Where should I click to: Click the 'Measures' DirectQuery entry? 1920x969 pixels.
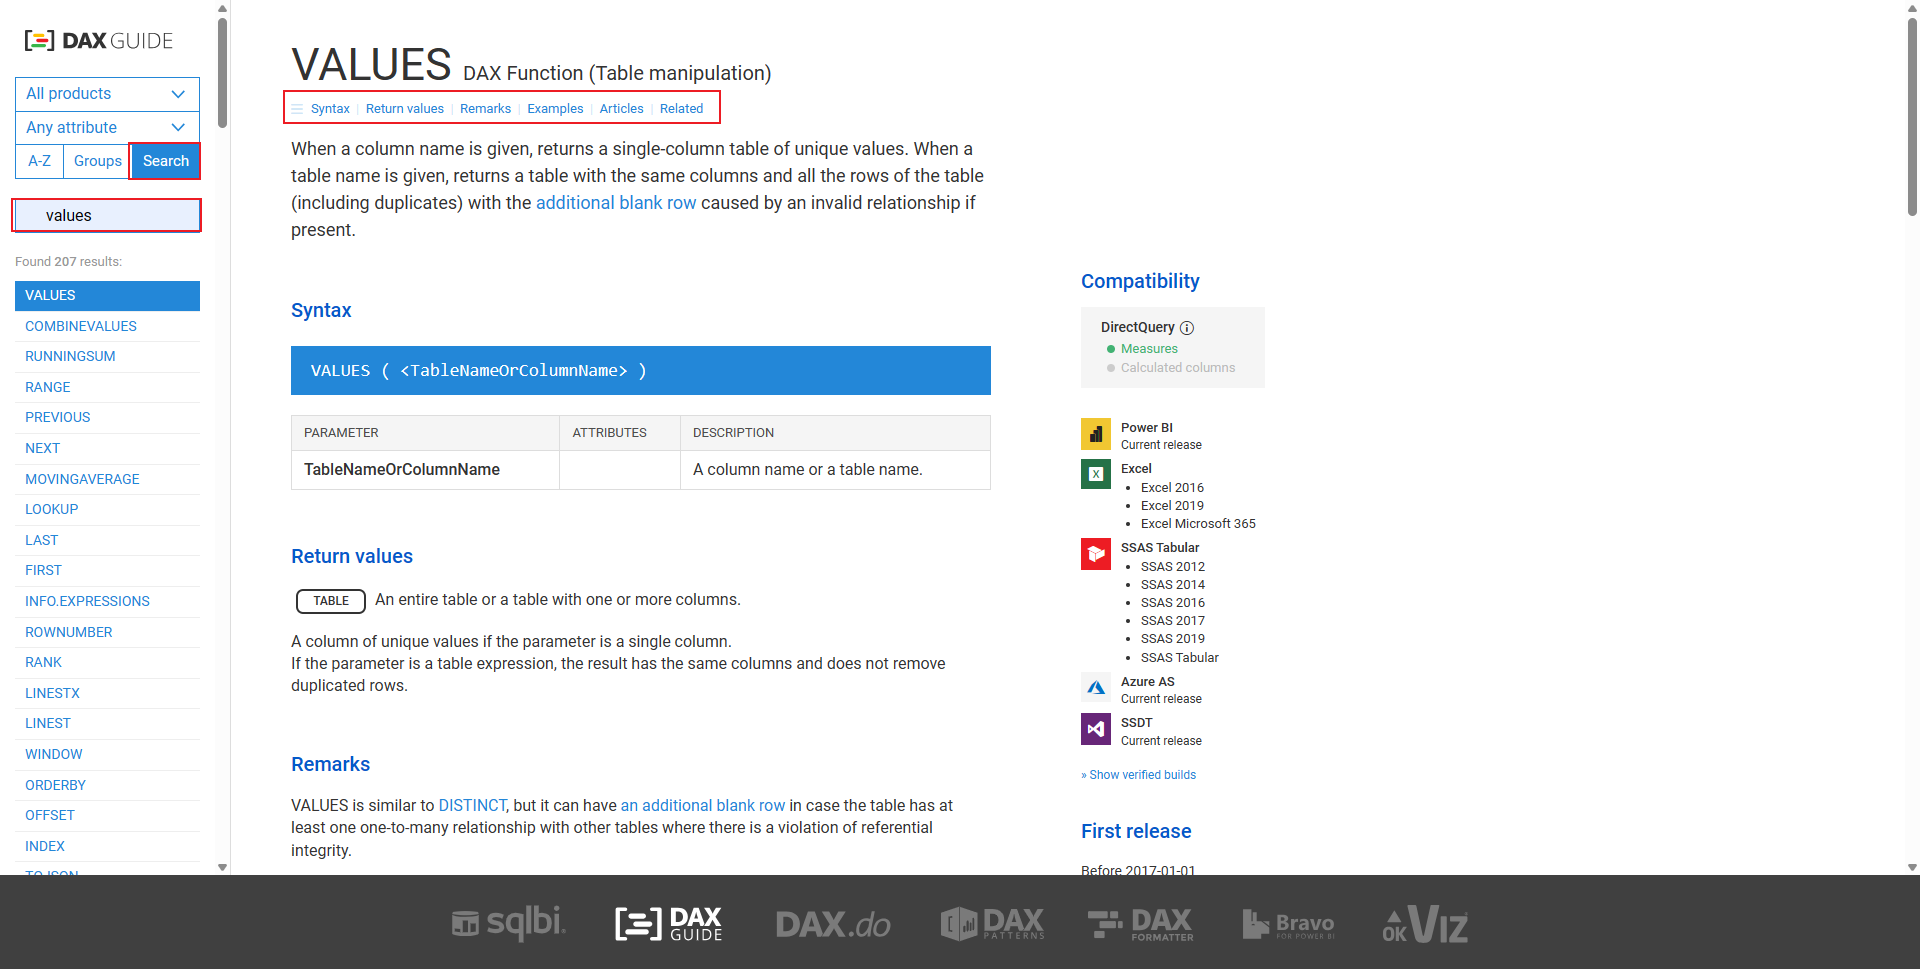coord(1149,349)
